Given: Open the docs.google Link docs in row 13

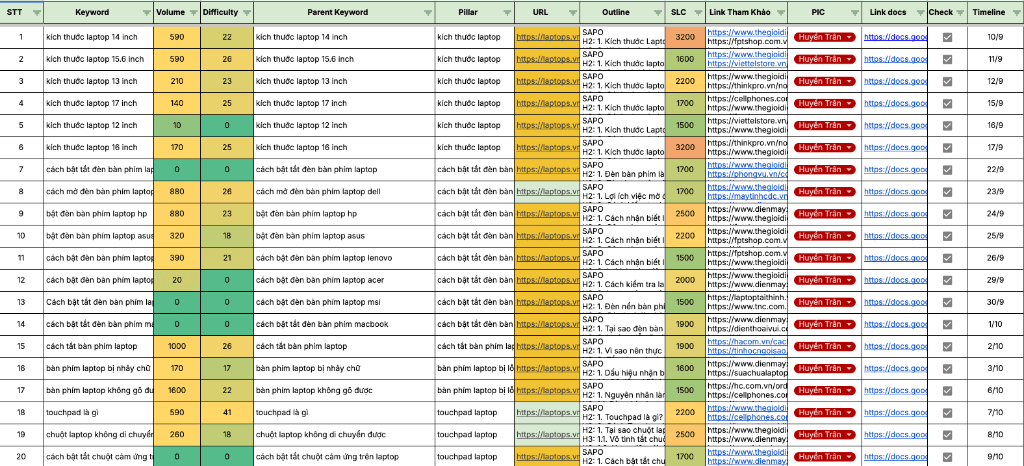Looking at the screenshot, I should click(895, 302).
